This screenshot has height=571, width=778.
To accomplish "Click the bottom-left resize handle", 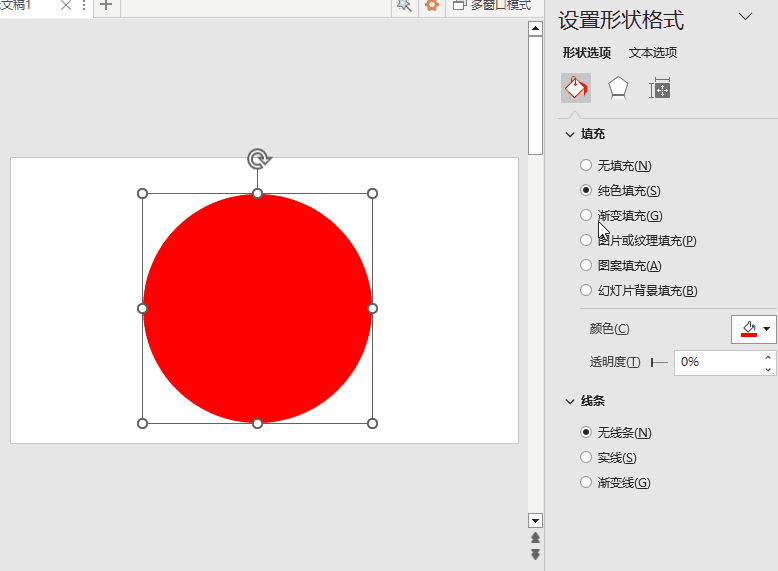I will [x=142, y=423].
